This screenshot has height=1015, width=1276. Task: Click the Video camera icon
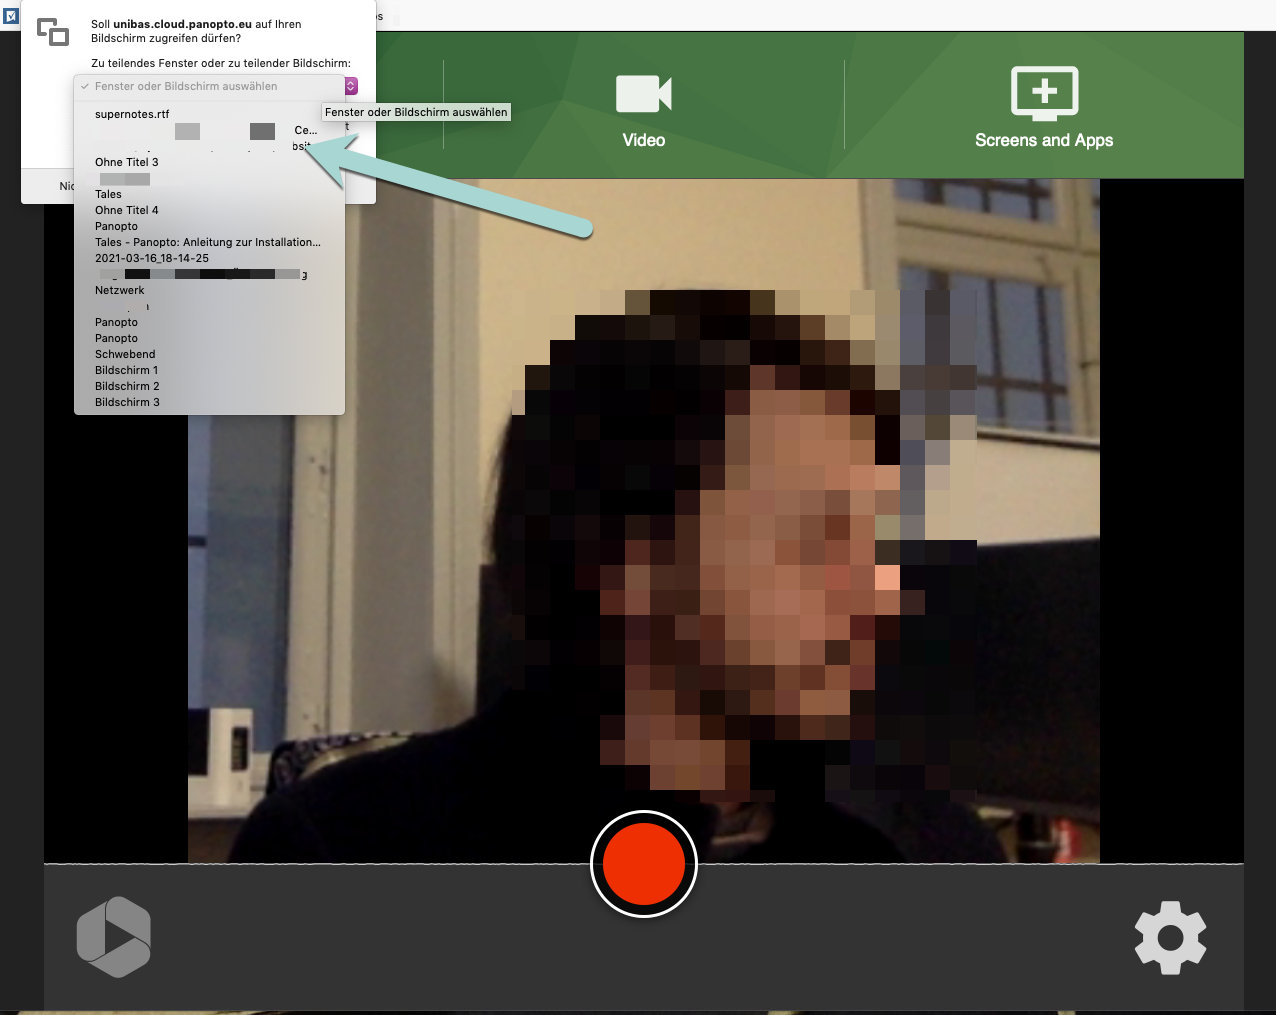click(x=643, y=94)
